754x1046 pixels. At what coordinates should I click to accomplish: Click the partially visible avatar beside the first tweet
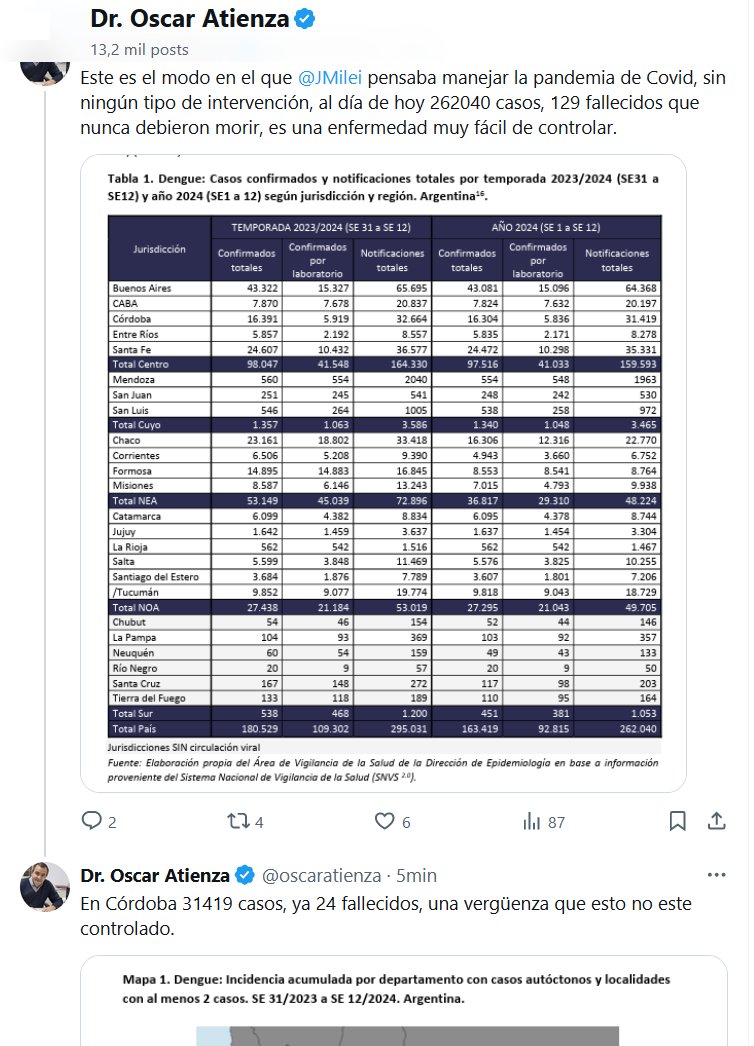point(45,70)
